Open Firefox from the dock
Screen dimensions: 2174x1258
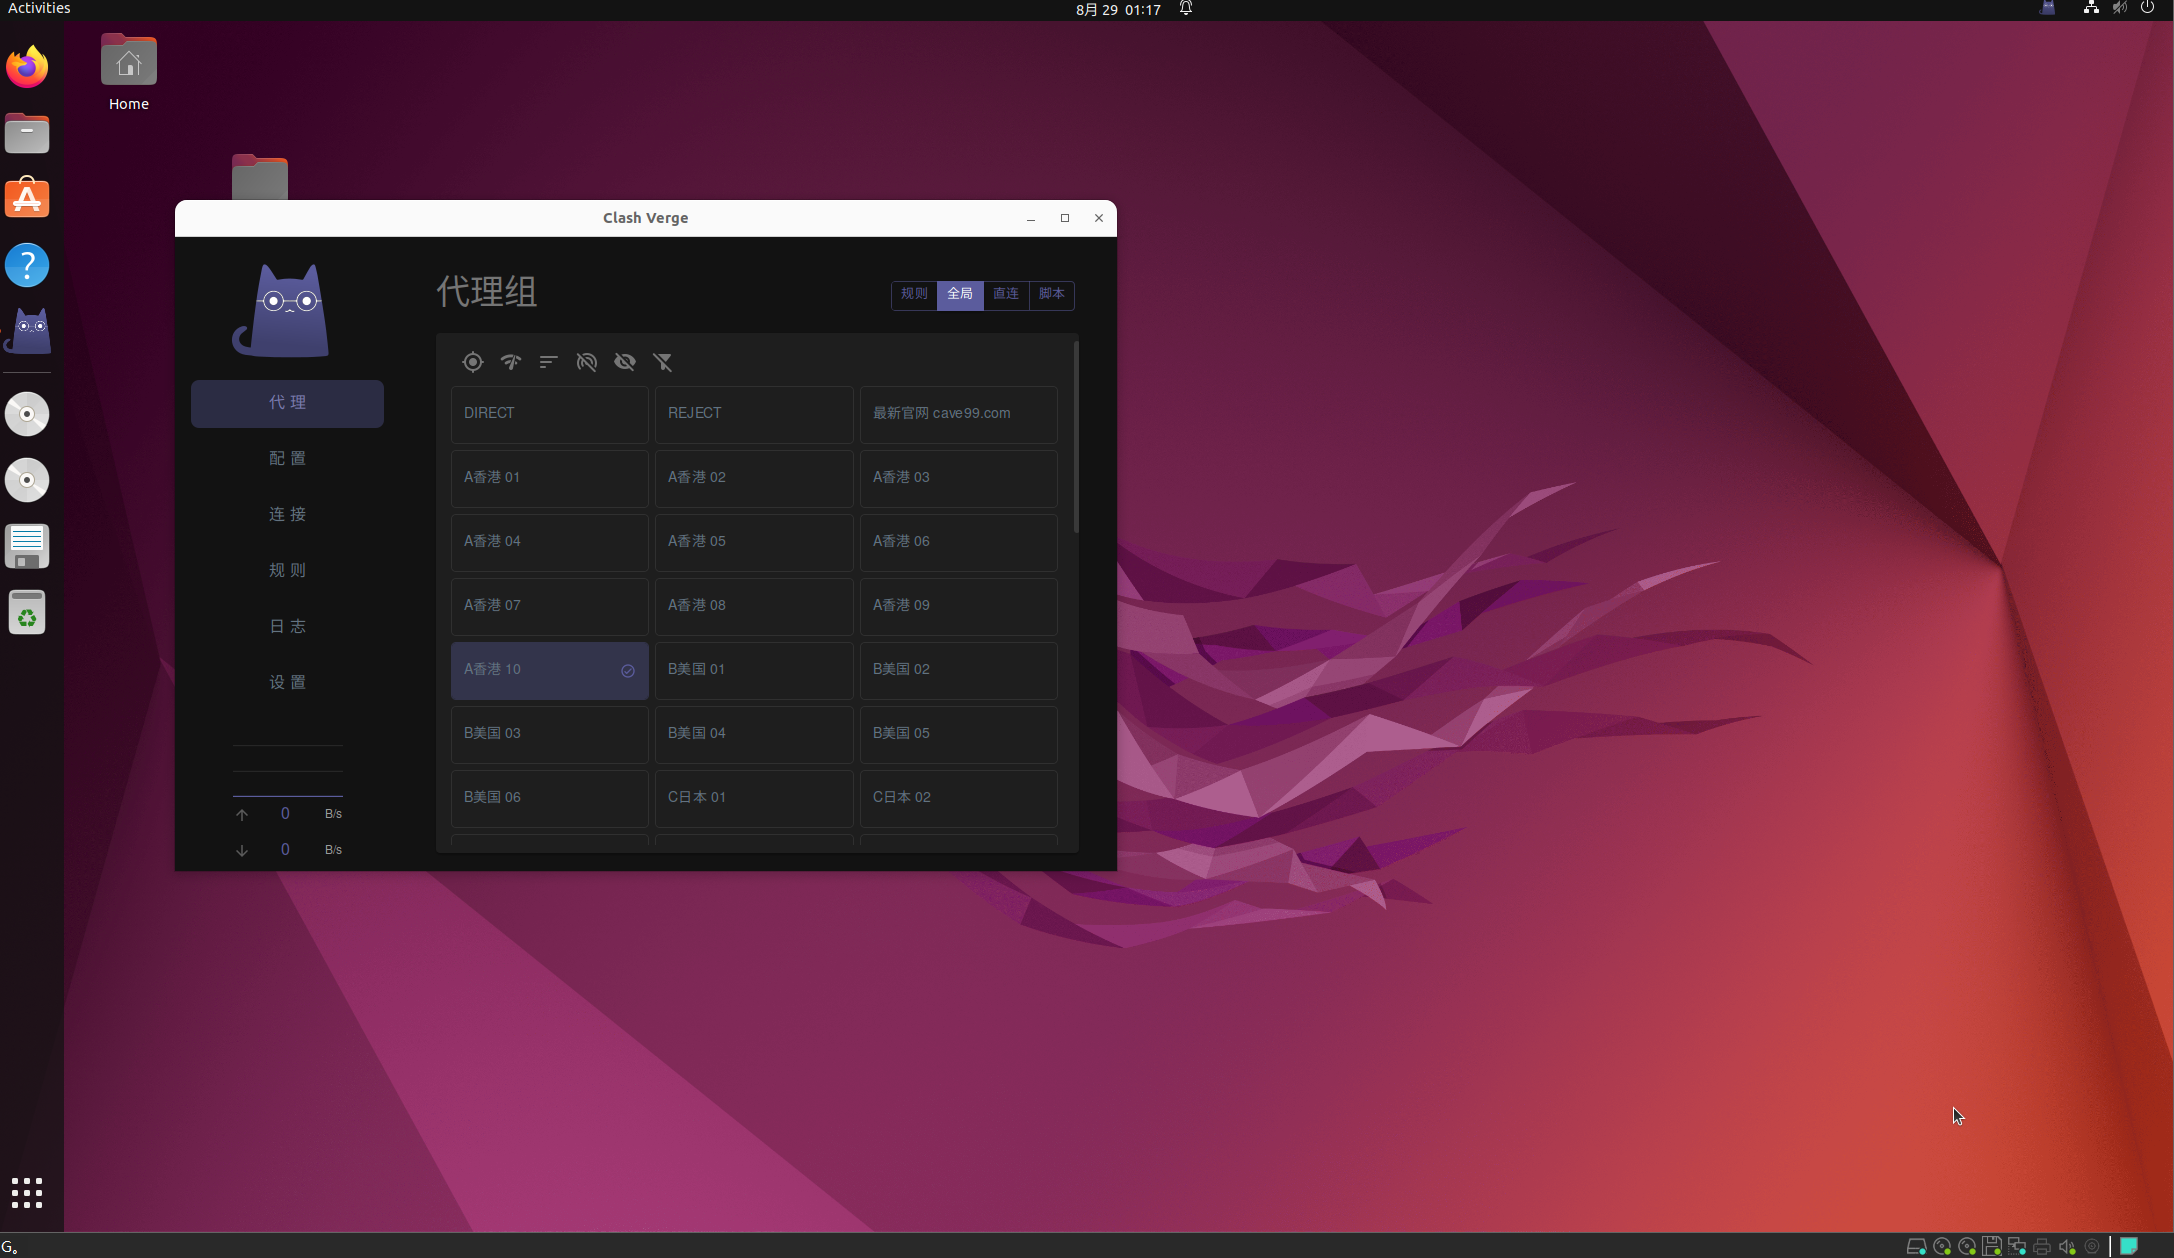[x=27, y=67]
